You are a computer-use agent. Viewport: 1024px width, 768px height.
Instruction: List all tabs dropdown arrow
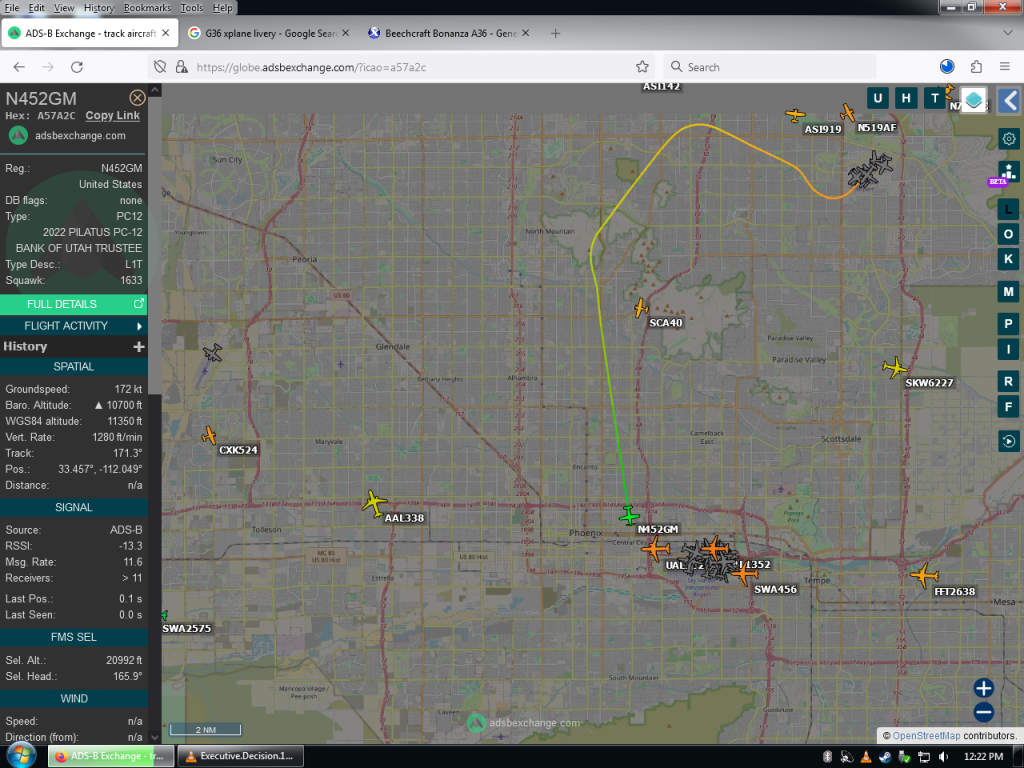tap(1008, 33)
